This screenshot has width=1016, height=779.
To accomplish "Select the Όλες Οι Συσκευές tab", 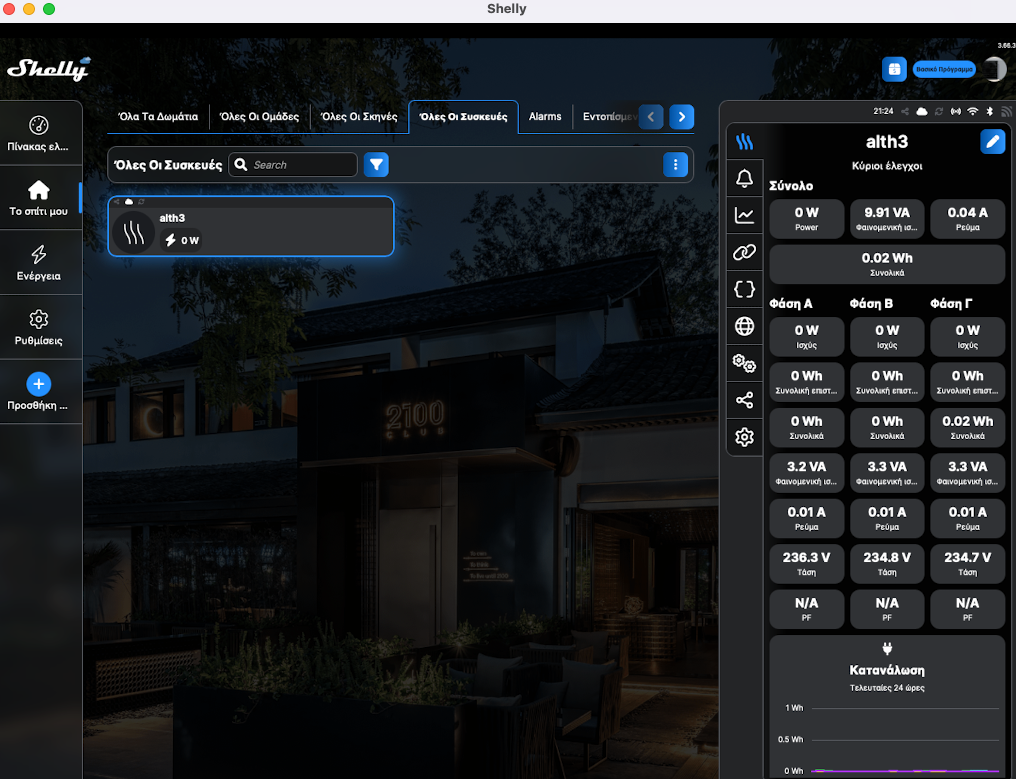I will 463,117.
